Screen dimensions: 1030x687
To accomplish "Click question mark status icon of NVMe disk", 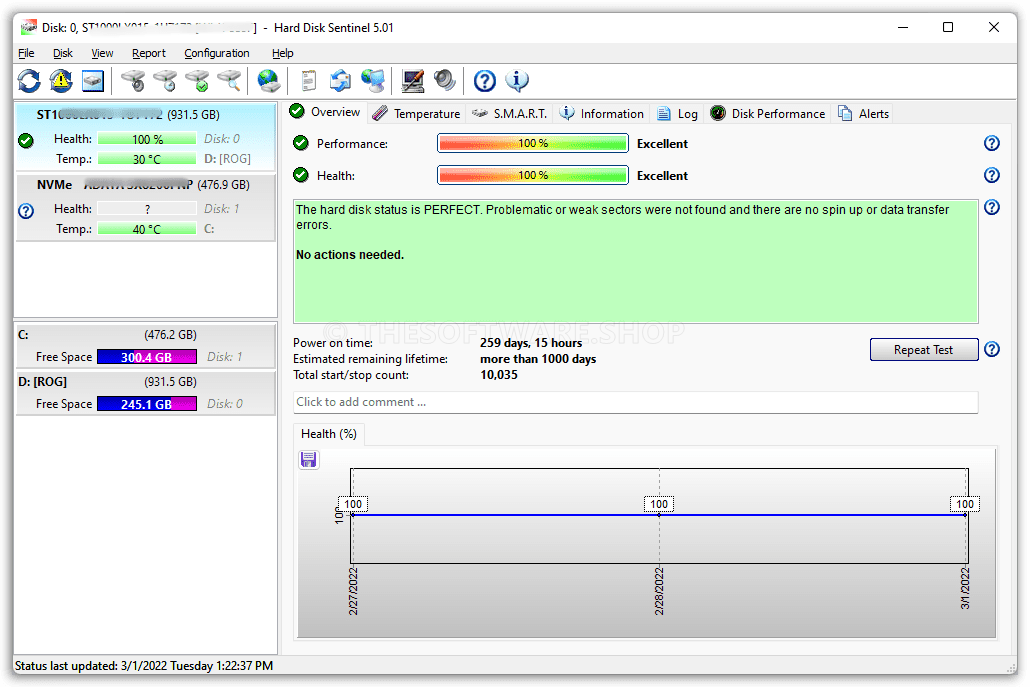I will coord(26,211).
